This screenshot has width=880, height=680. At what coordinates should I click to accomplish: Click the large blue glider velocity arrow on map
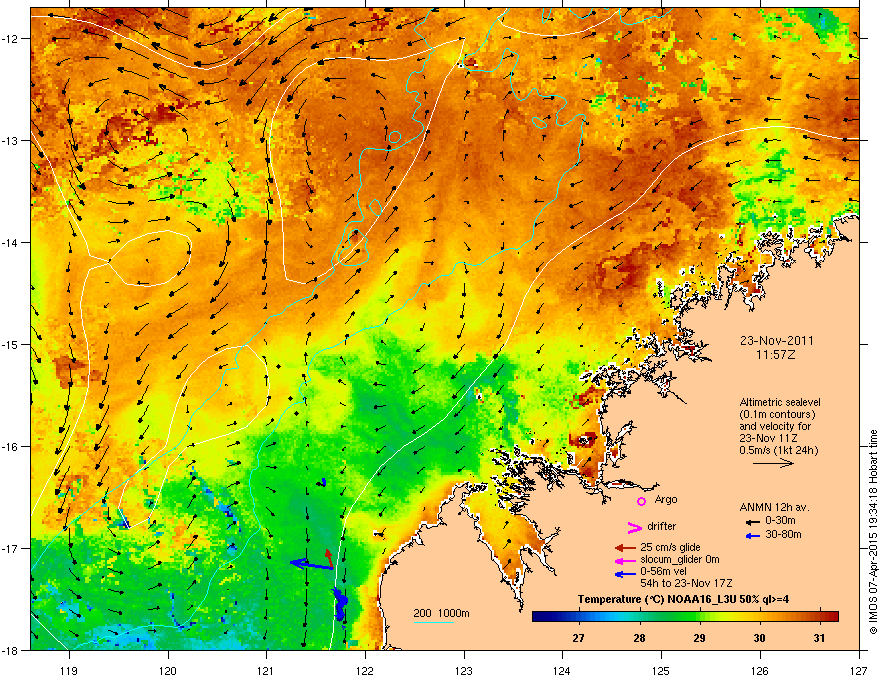311,564
